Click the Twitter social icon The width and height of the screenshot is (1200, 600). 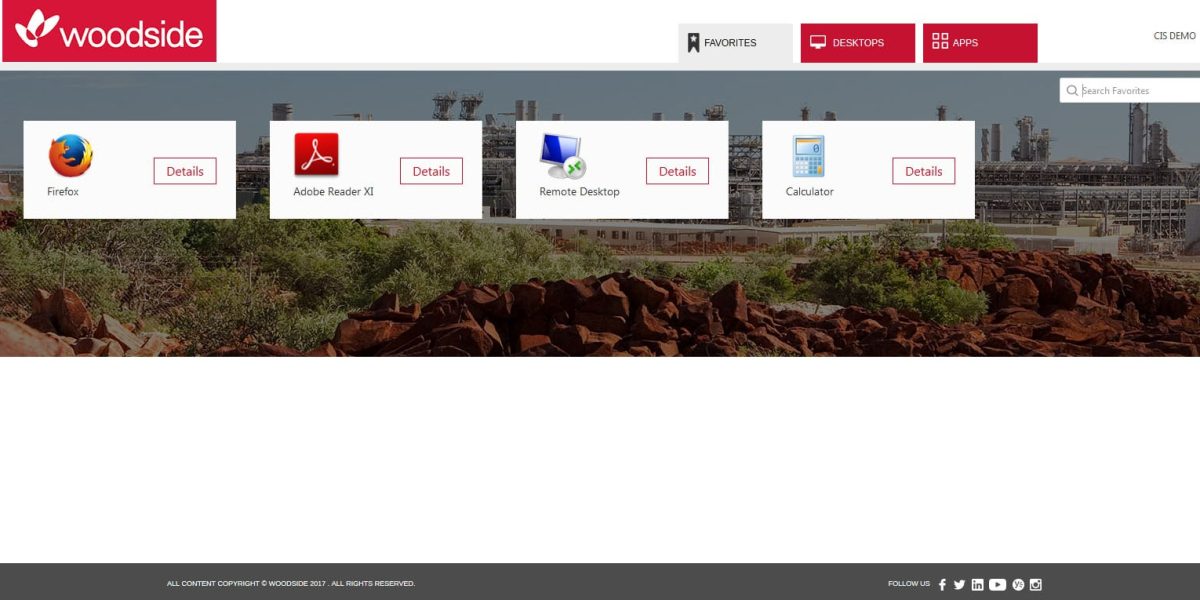pyautogui.click(x=958, y=584)
